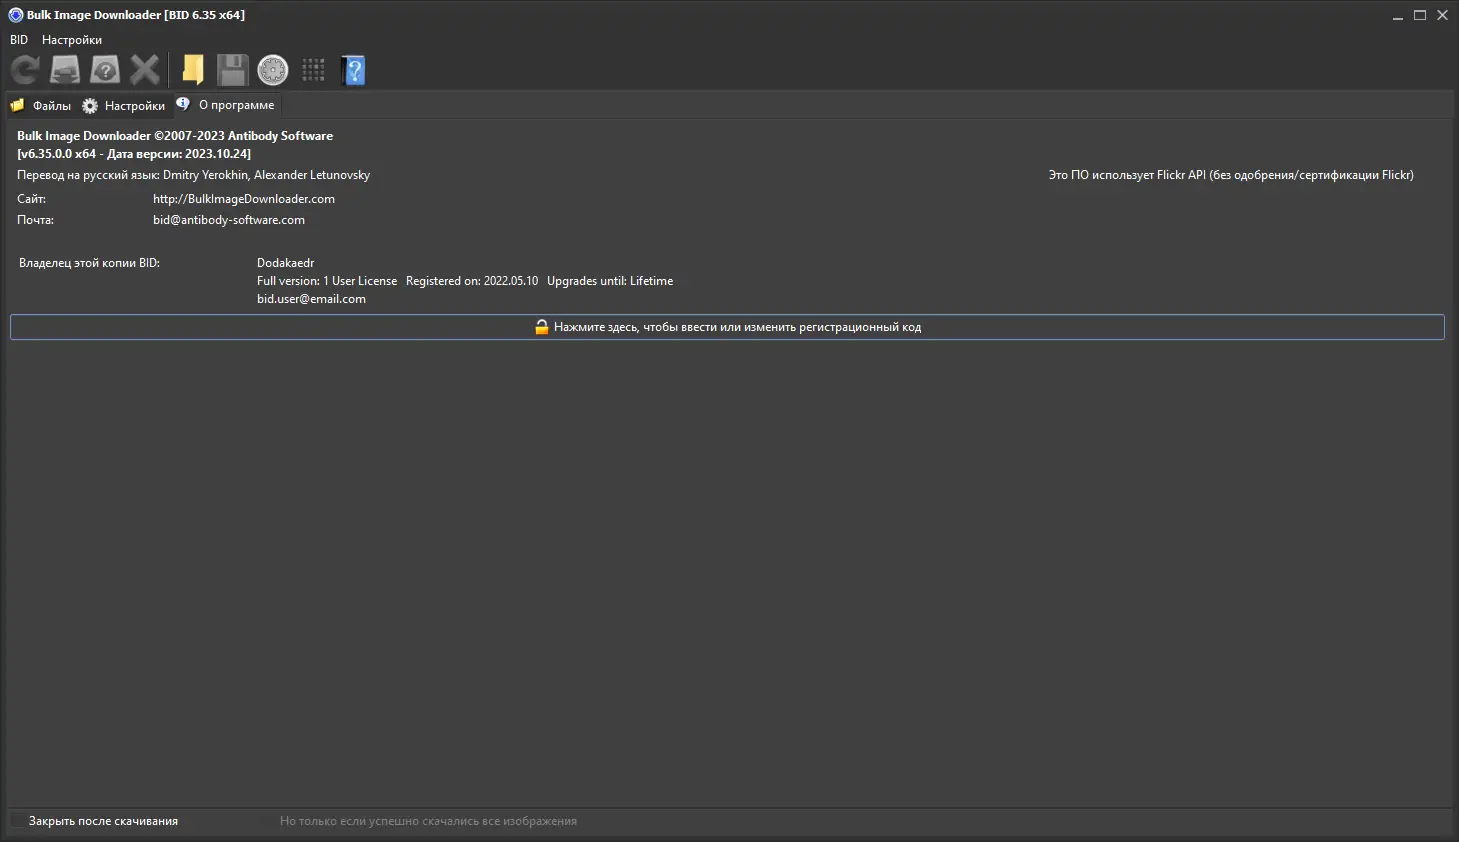Image resolution: width=1459 pixels, height=842 pixels.
Task: Select the "О программе" tab
Action: (x=226, y=105)
